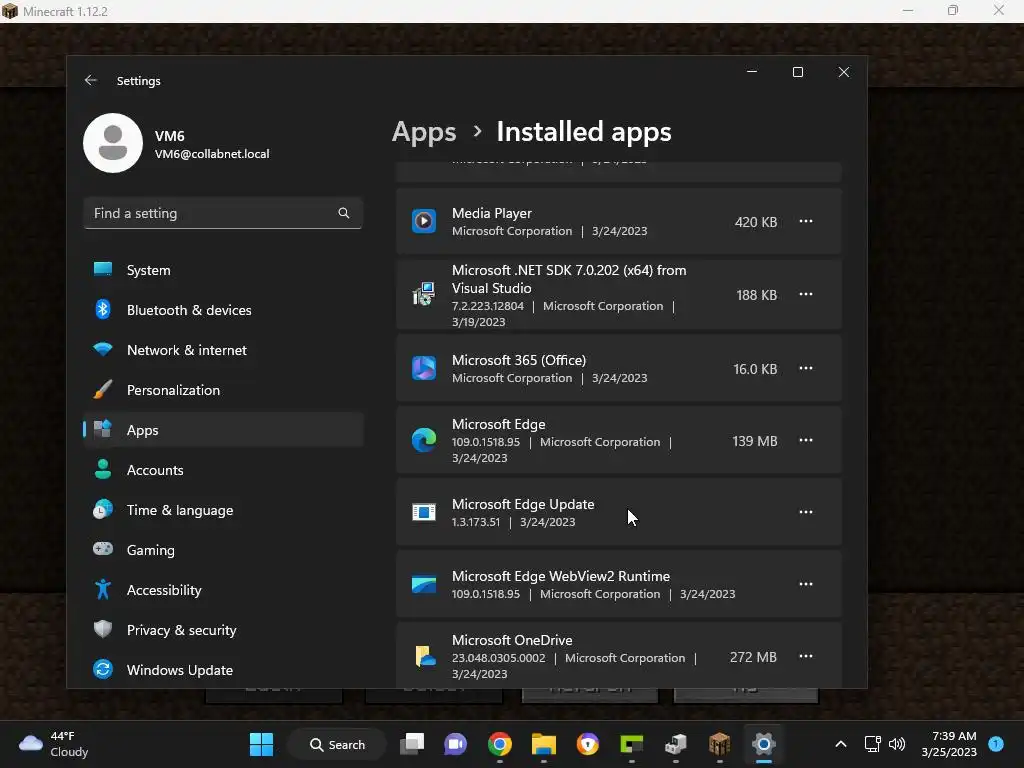Image resolution: width=1024 pixels, height=768 pixels.
Task: Click the .NET SDK installer icon
Action: [424, 295]
